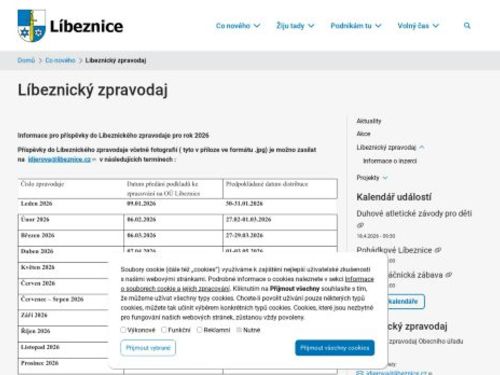The width and height of the screenshot is (500, 375).
Task: Expand the Co nového menu
Action: (x=238, y=26)
